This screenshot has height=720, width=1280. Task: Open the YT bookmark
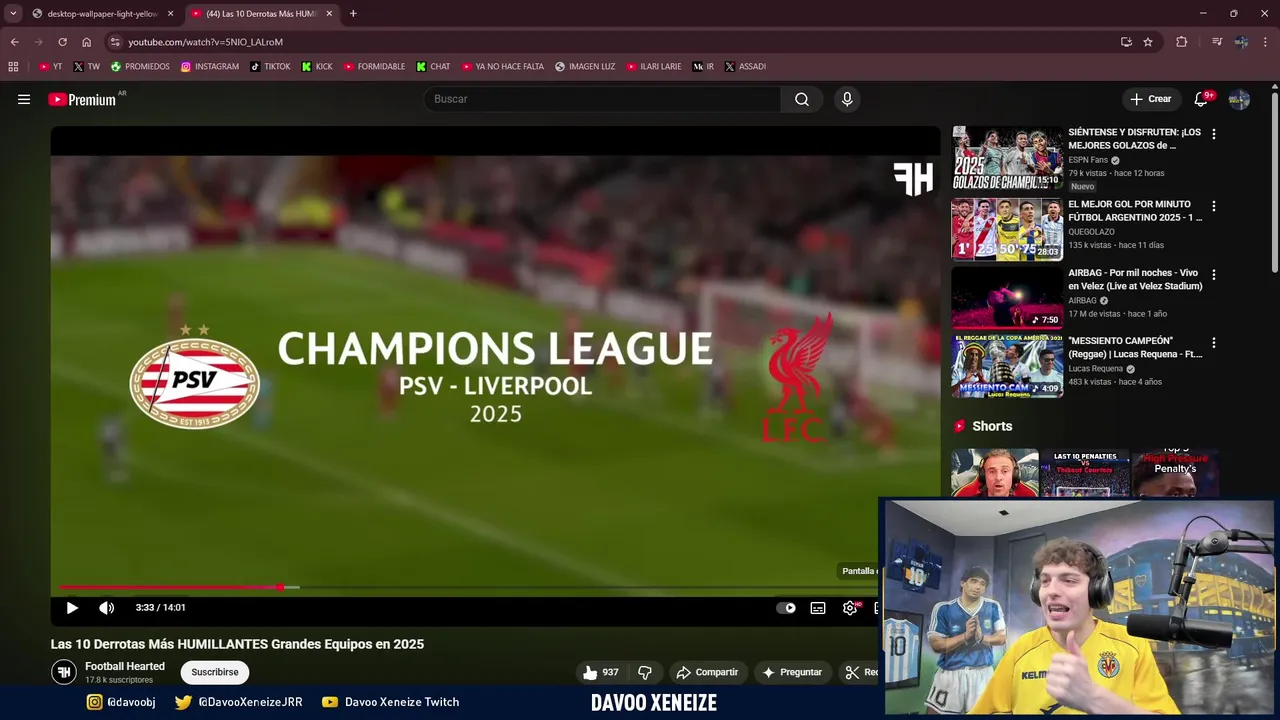(x=50, y=67)
